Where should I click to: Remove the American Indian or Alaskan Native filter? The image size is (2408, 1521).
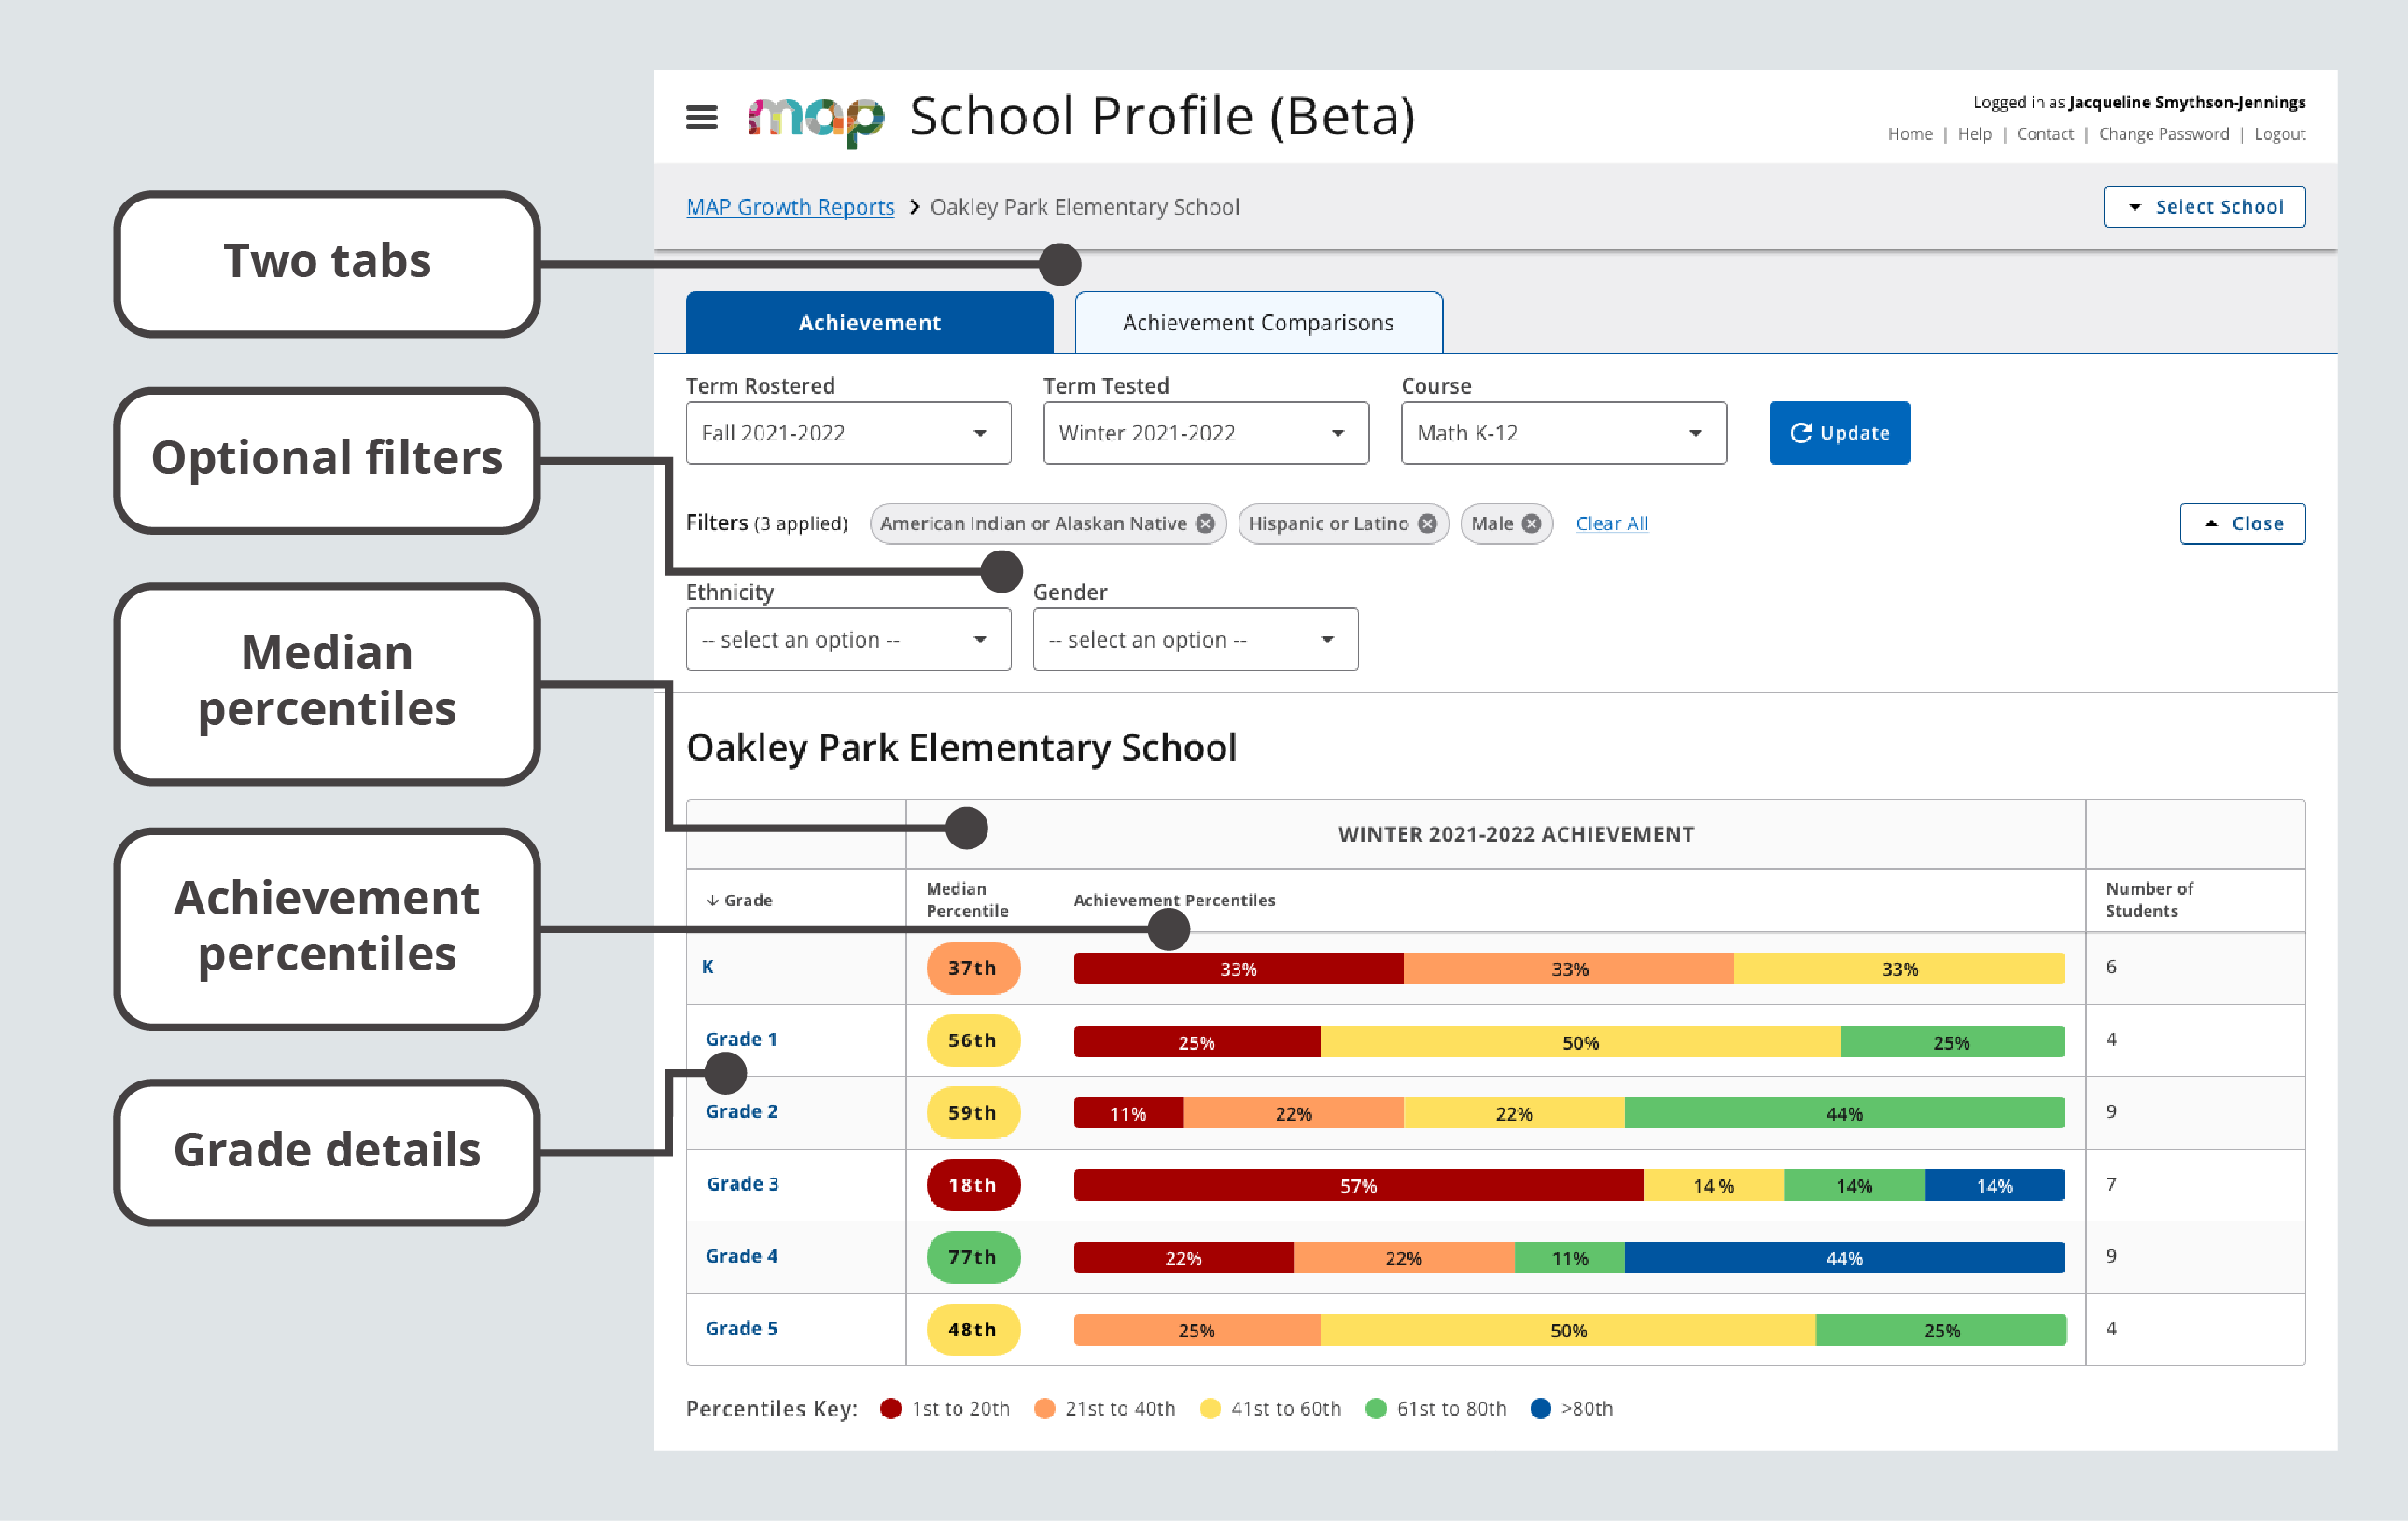[1206, 523]
